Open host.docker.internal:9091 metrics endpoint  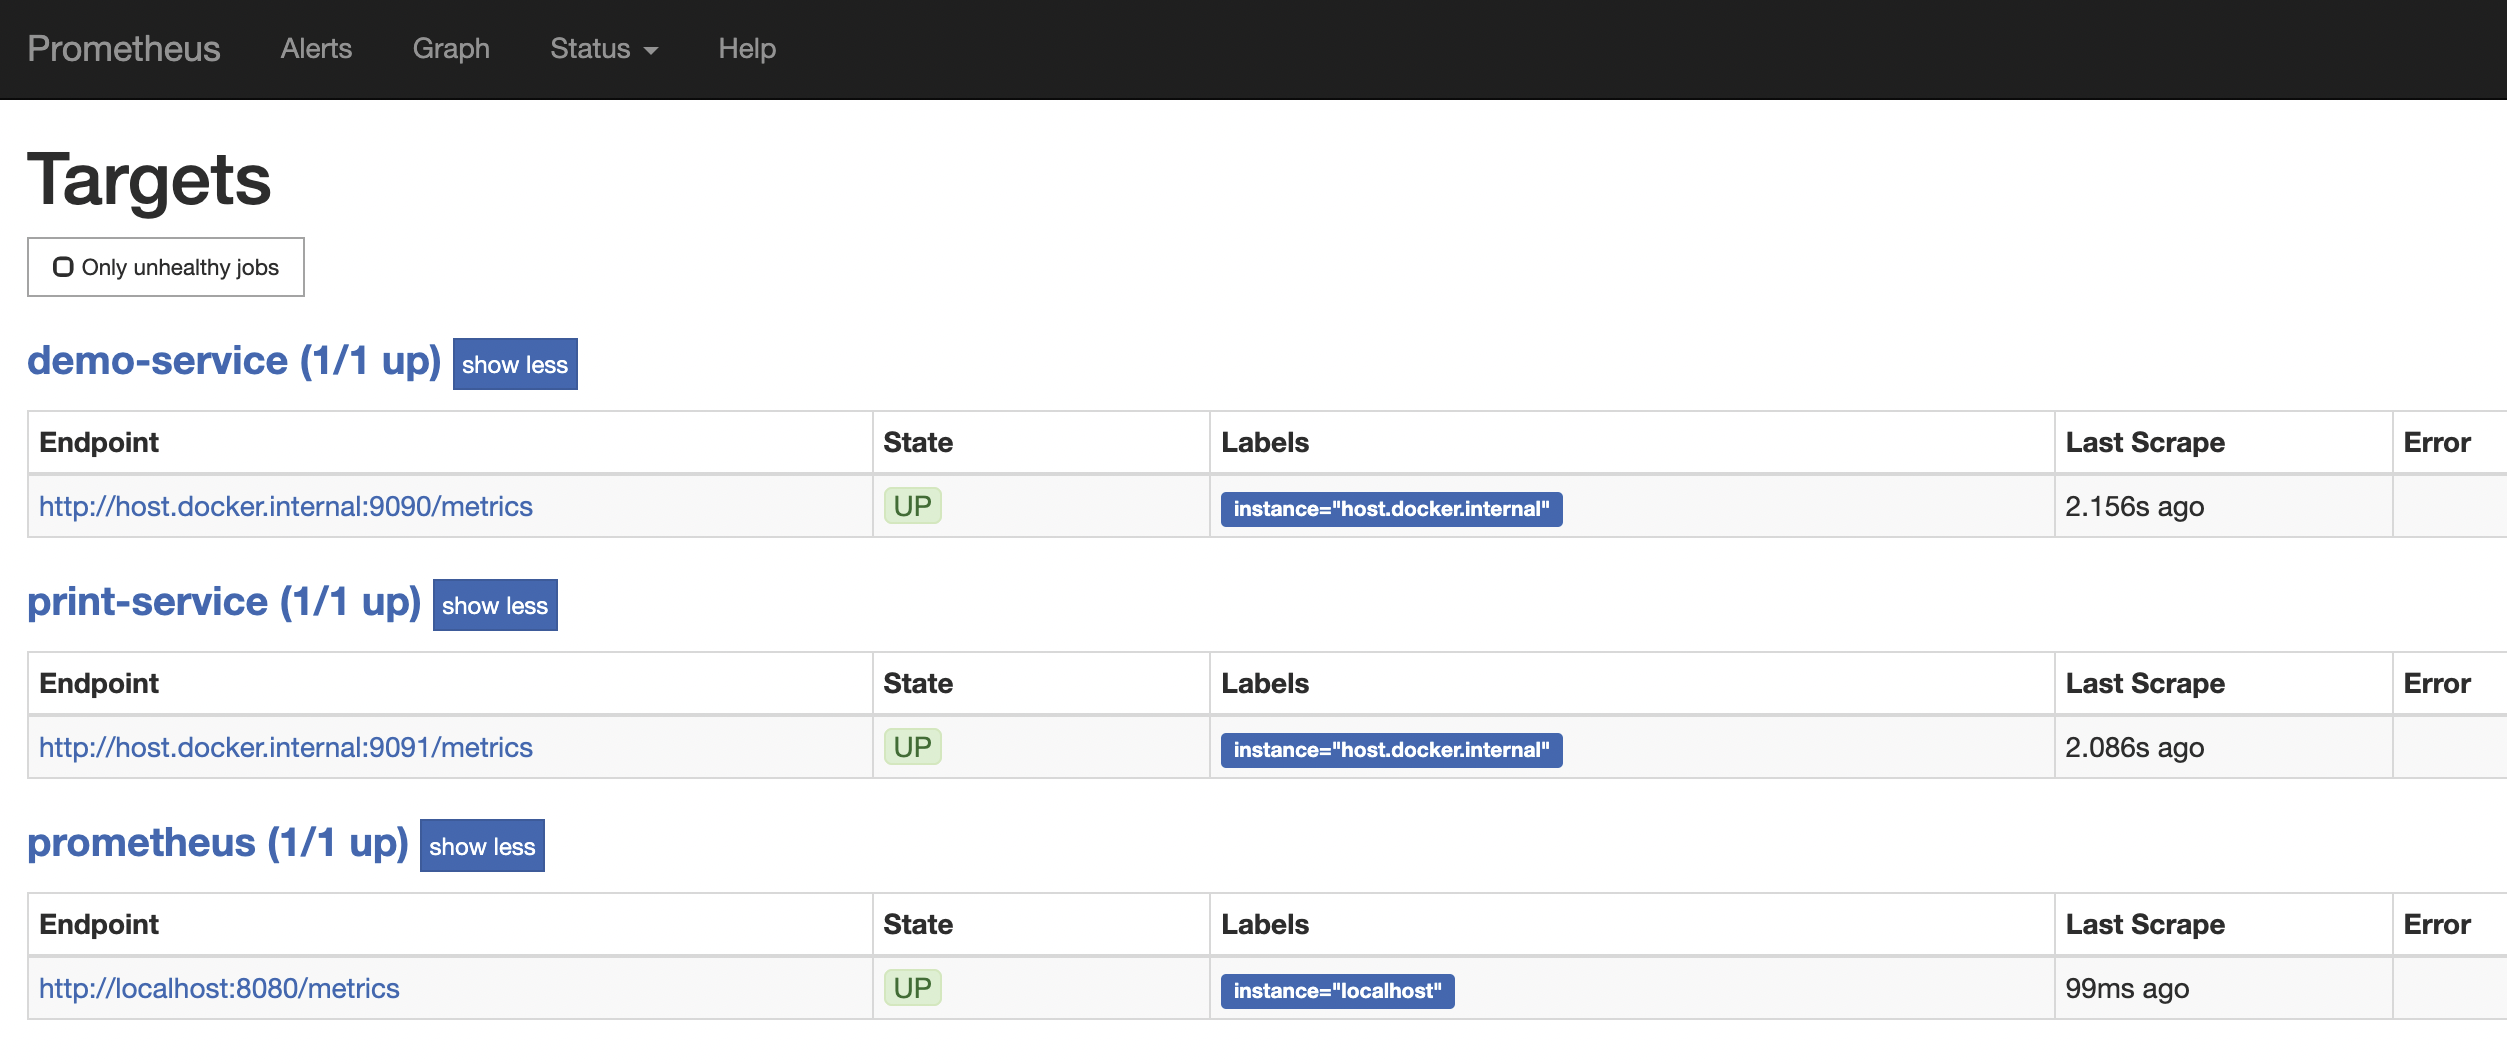(286, 747)
